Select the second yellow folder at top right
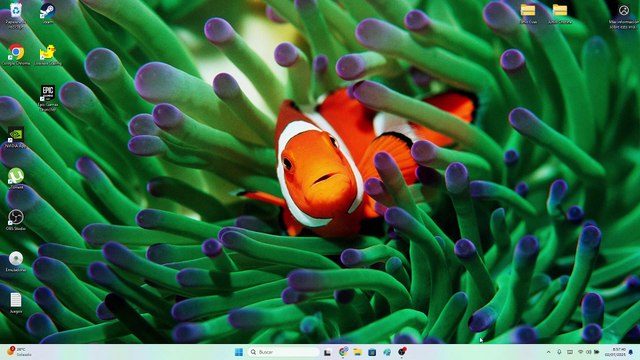 560,13
